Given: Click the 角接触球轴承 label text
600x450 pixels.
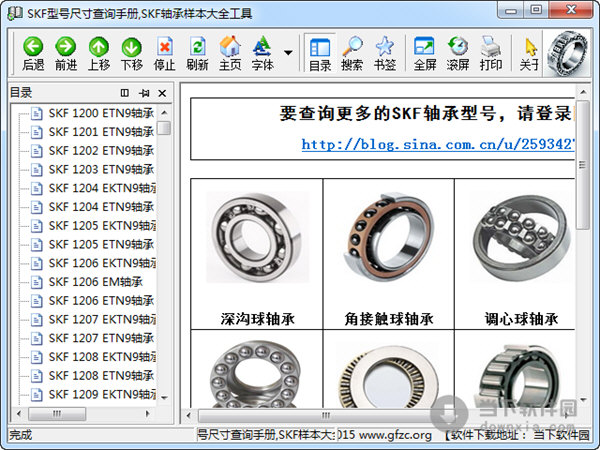Looking at the screenshot, I should click(x=389, y=319).
